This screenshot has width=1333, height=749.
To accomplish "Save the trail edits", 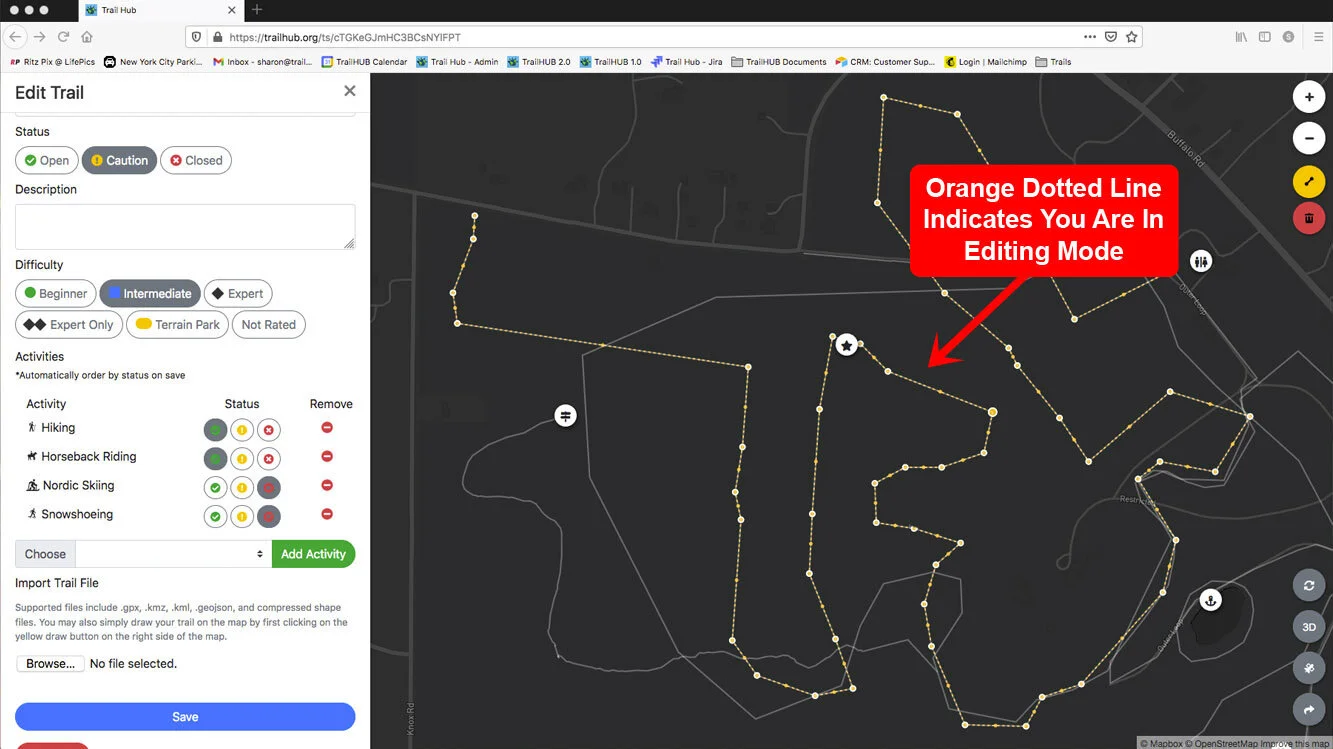I will pyautogui.click(x=185, y=717).
